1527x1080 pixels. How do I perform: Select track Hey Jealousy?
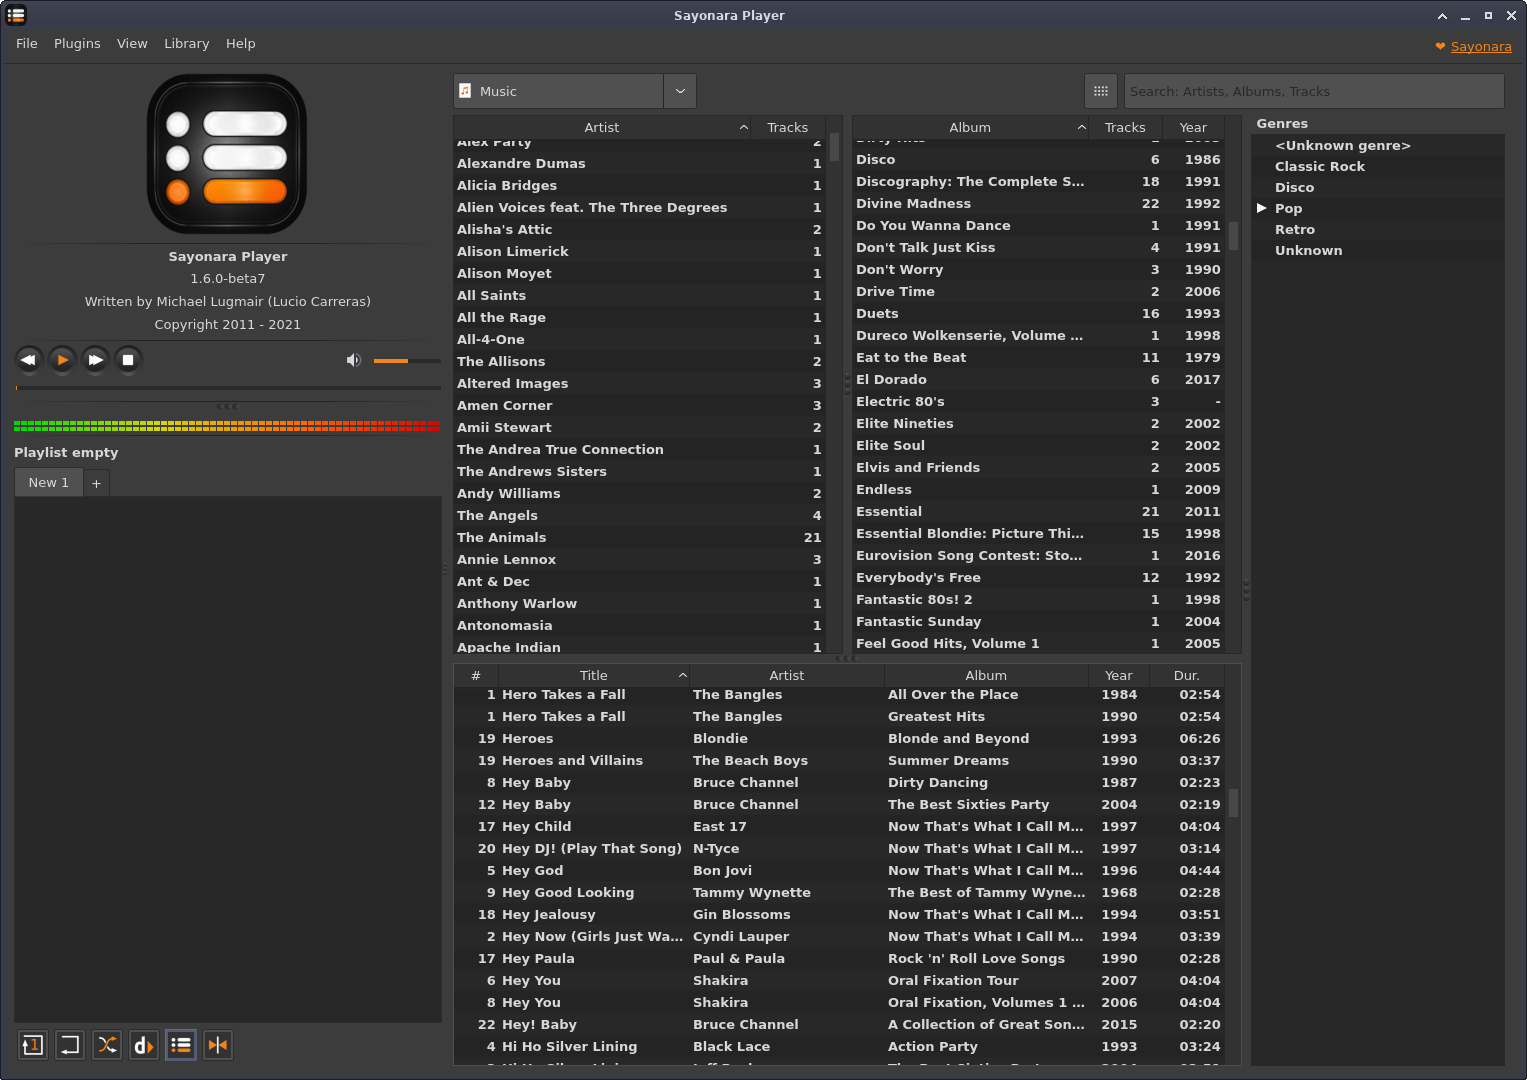pos(840,914)
